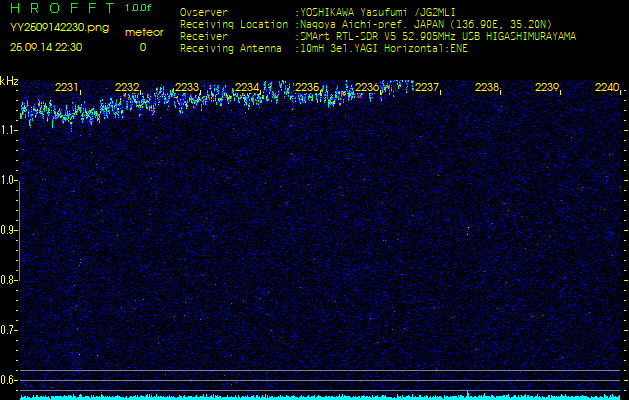Image resolution: width=629 pixels, height=400 pixels.
Task: Click the 2237 time marker
Action: tap(427, 87)
